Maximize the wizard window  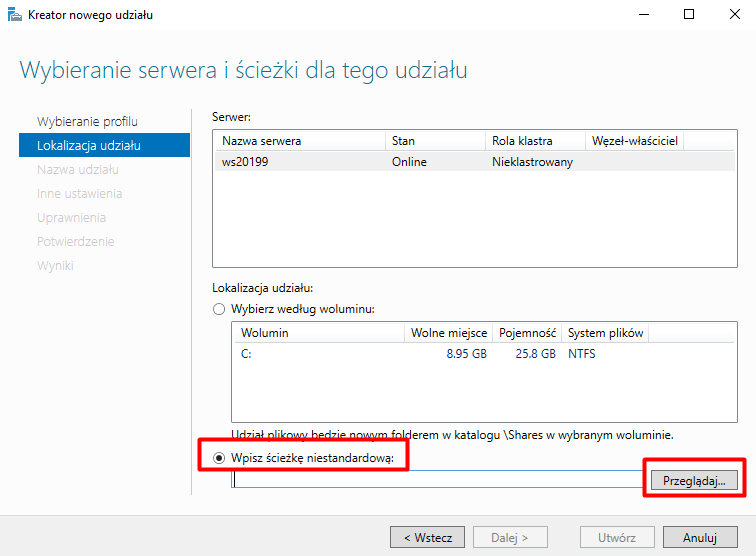pos(689,15)
